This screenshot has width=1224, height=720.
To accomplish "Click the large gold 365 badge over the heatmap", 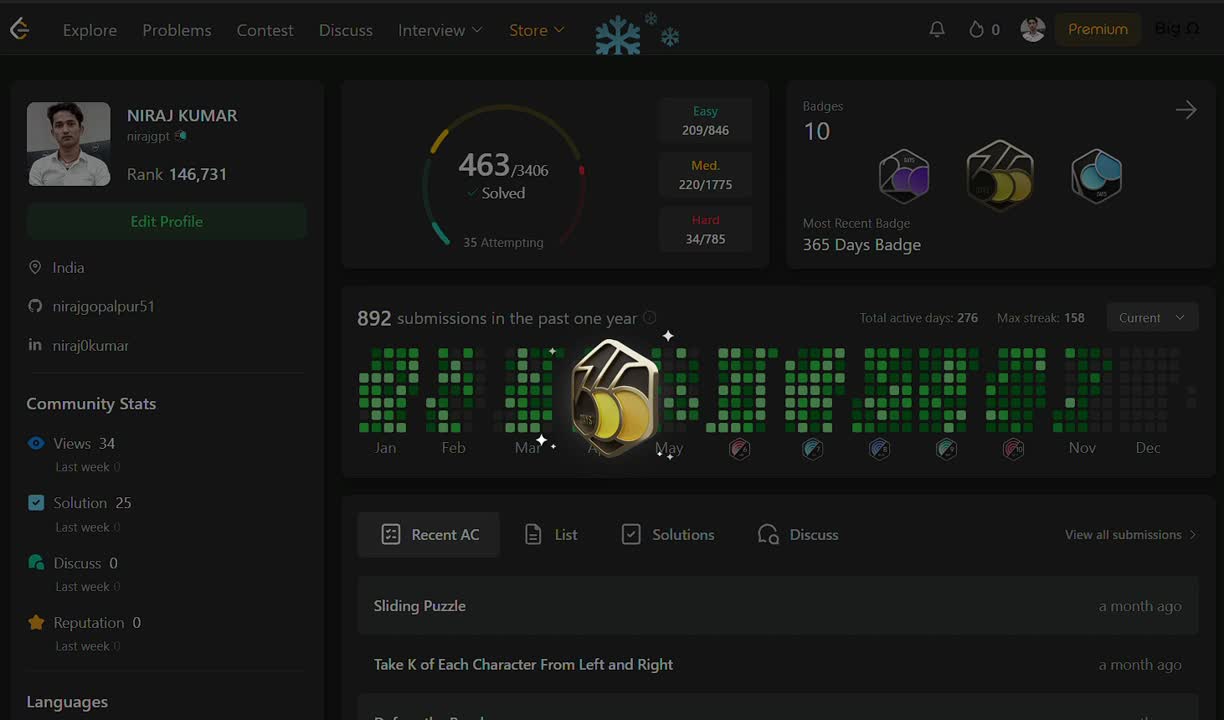I will pos(615,397).
